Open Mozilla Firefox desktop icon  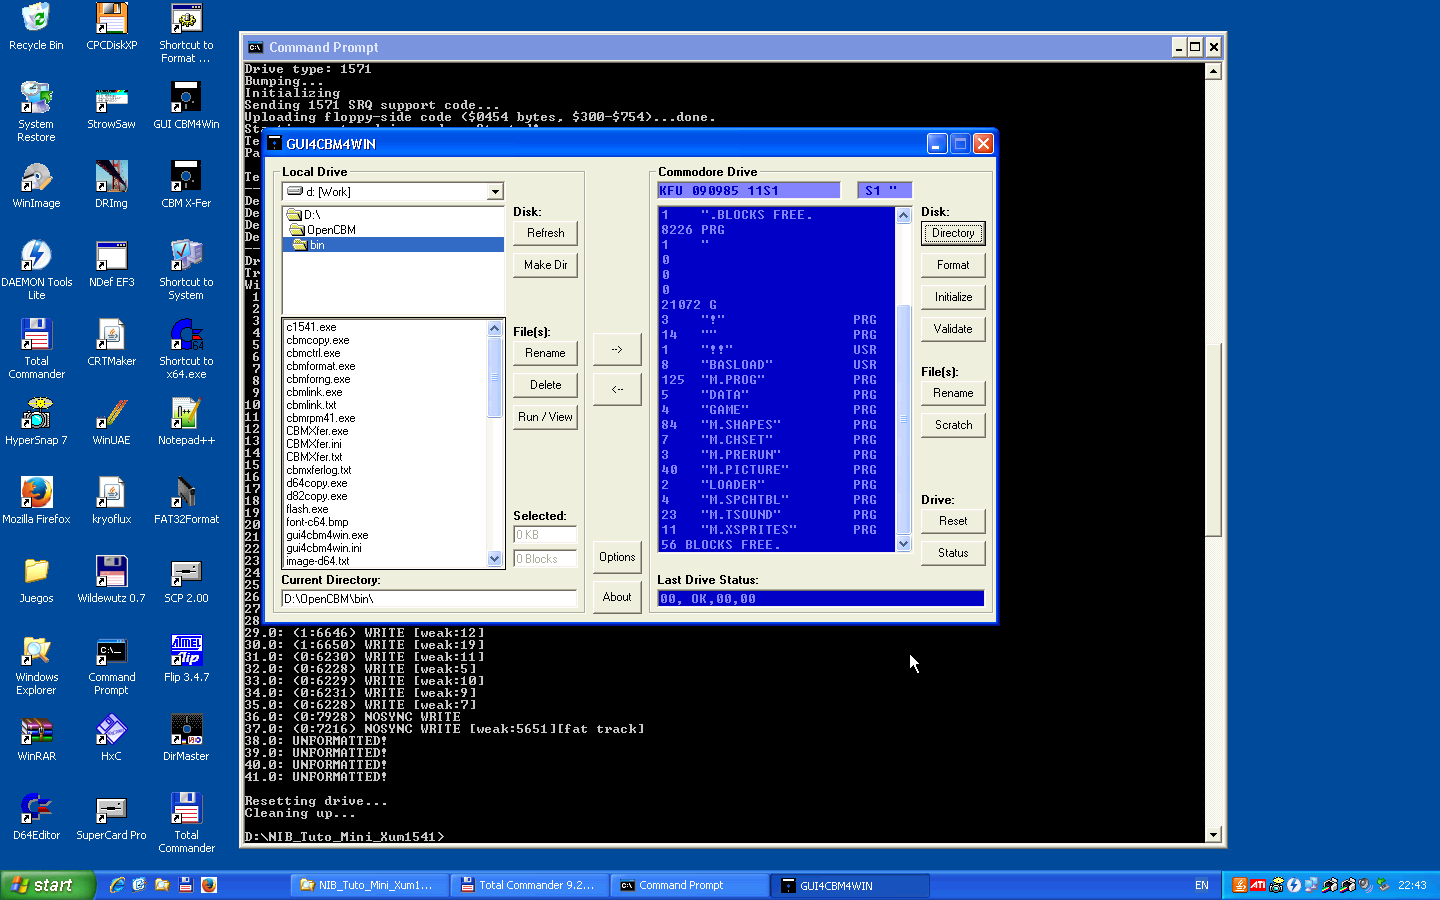tap(36, 501)
